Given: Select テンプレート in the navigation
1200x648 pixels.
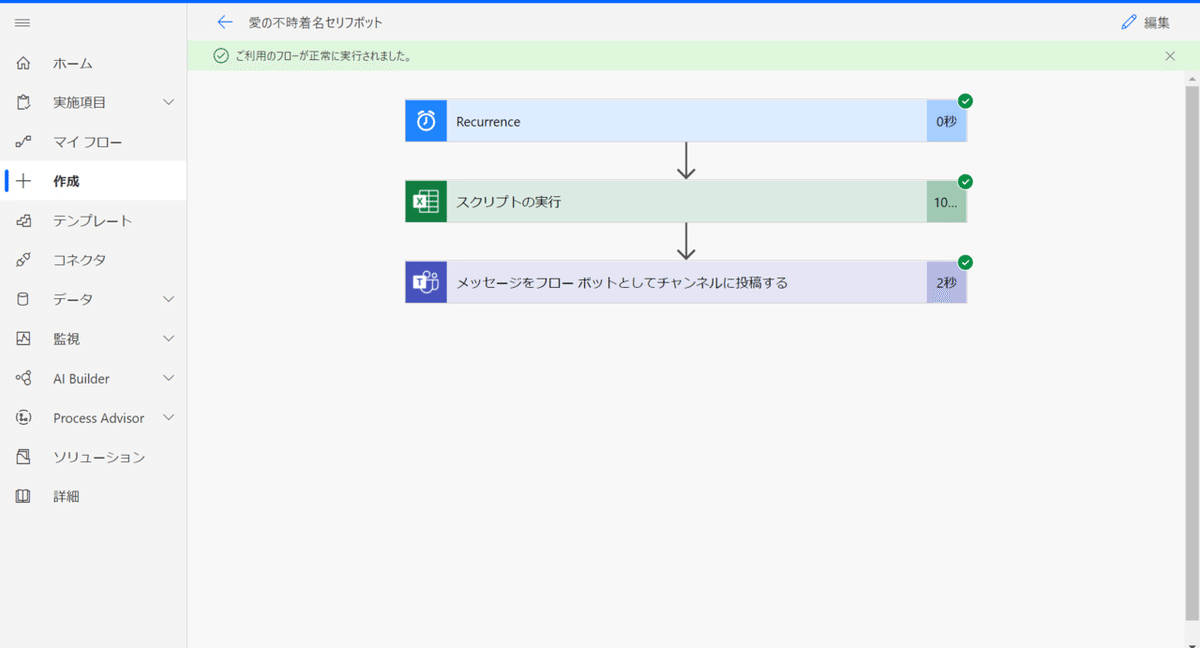Looking at the screenshot, I should [92, 221].
